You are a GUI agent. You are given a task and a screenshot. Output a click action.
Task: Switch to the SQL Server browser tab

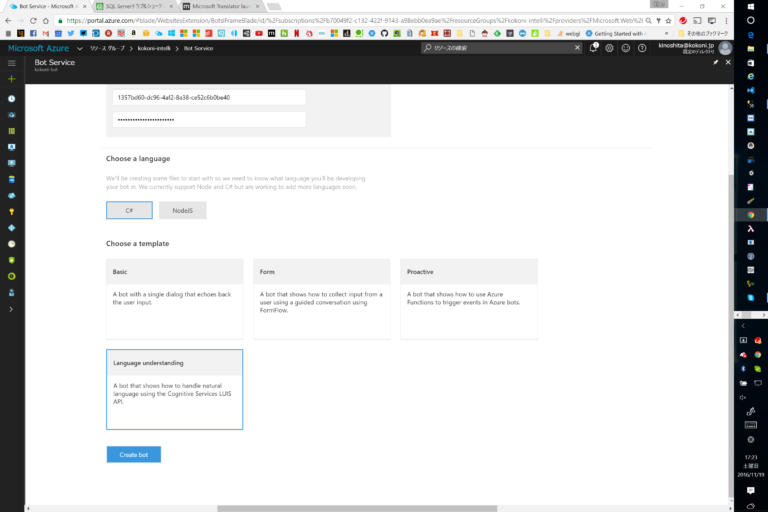134,6
